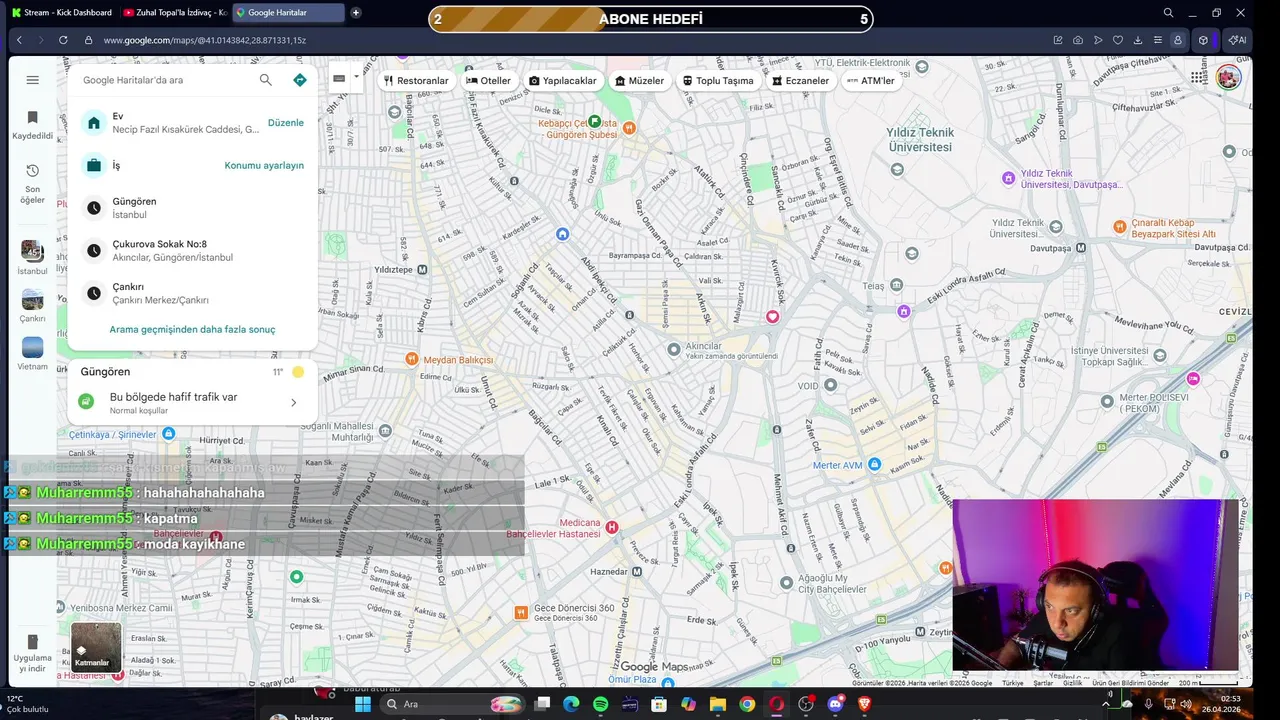Open the Katmanlar layers thumbnail
The image size is (1280, 720).
click(96, 647)
